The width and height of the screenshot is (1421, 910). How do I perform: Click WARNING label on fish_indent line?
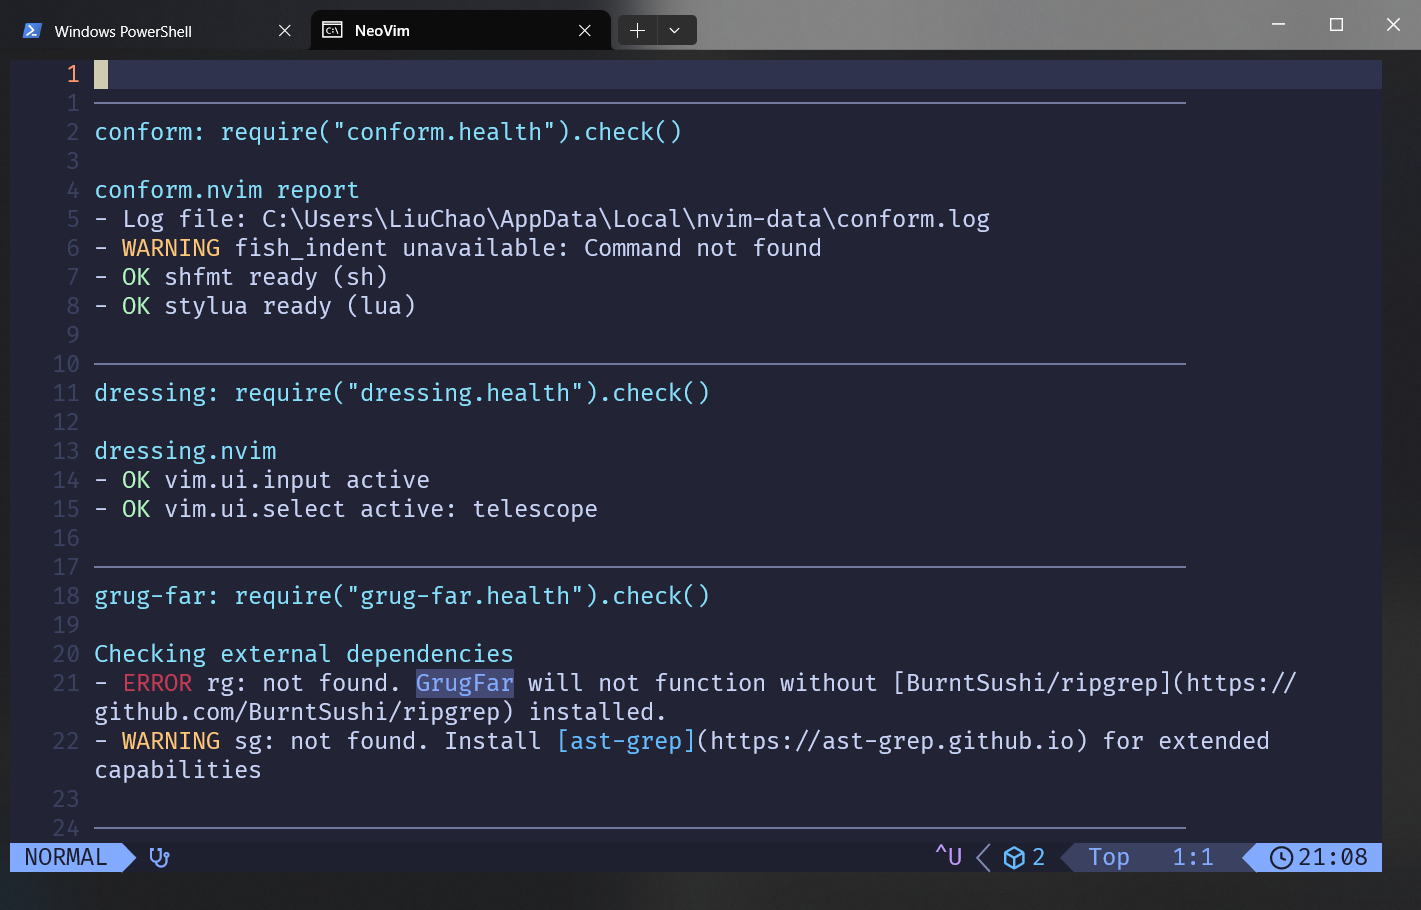click(171, 248)
